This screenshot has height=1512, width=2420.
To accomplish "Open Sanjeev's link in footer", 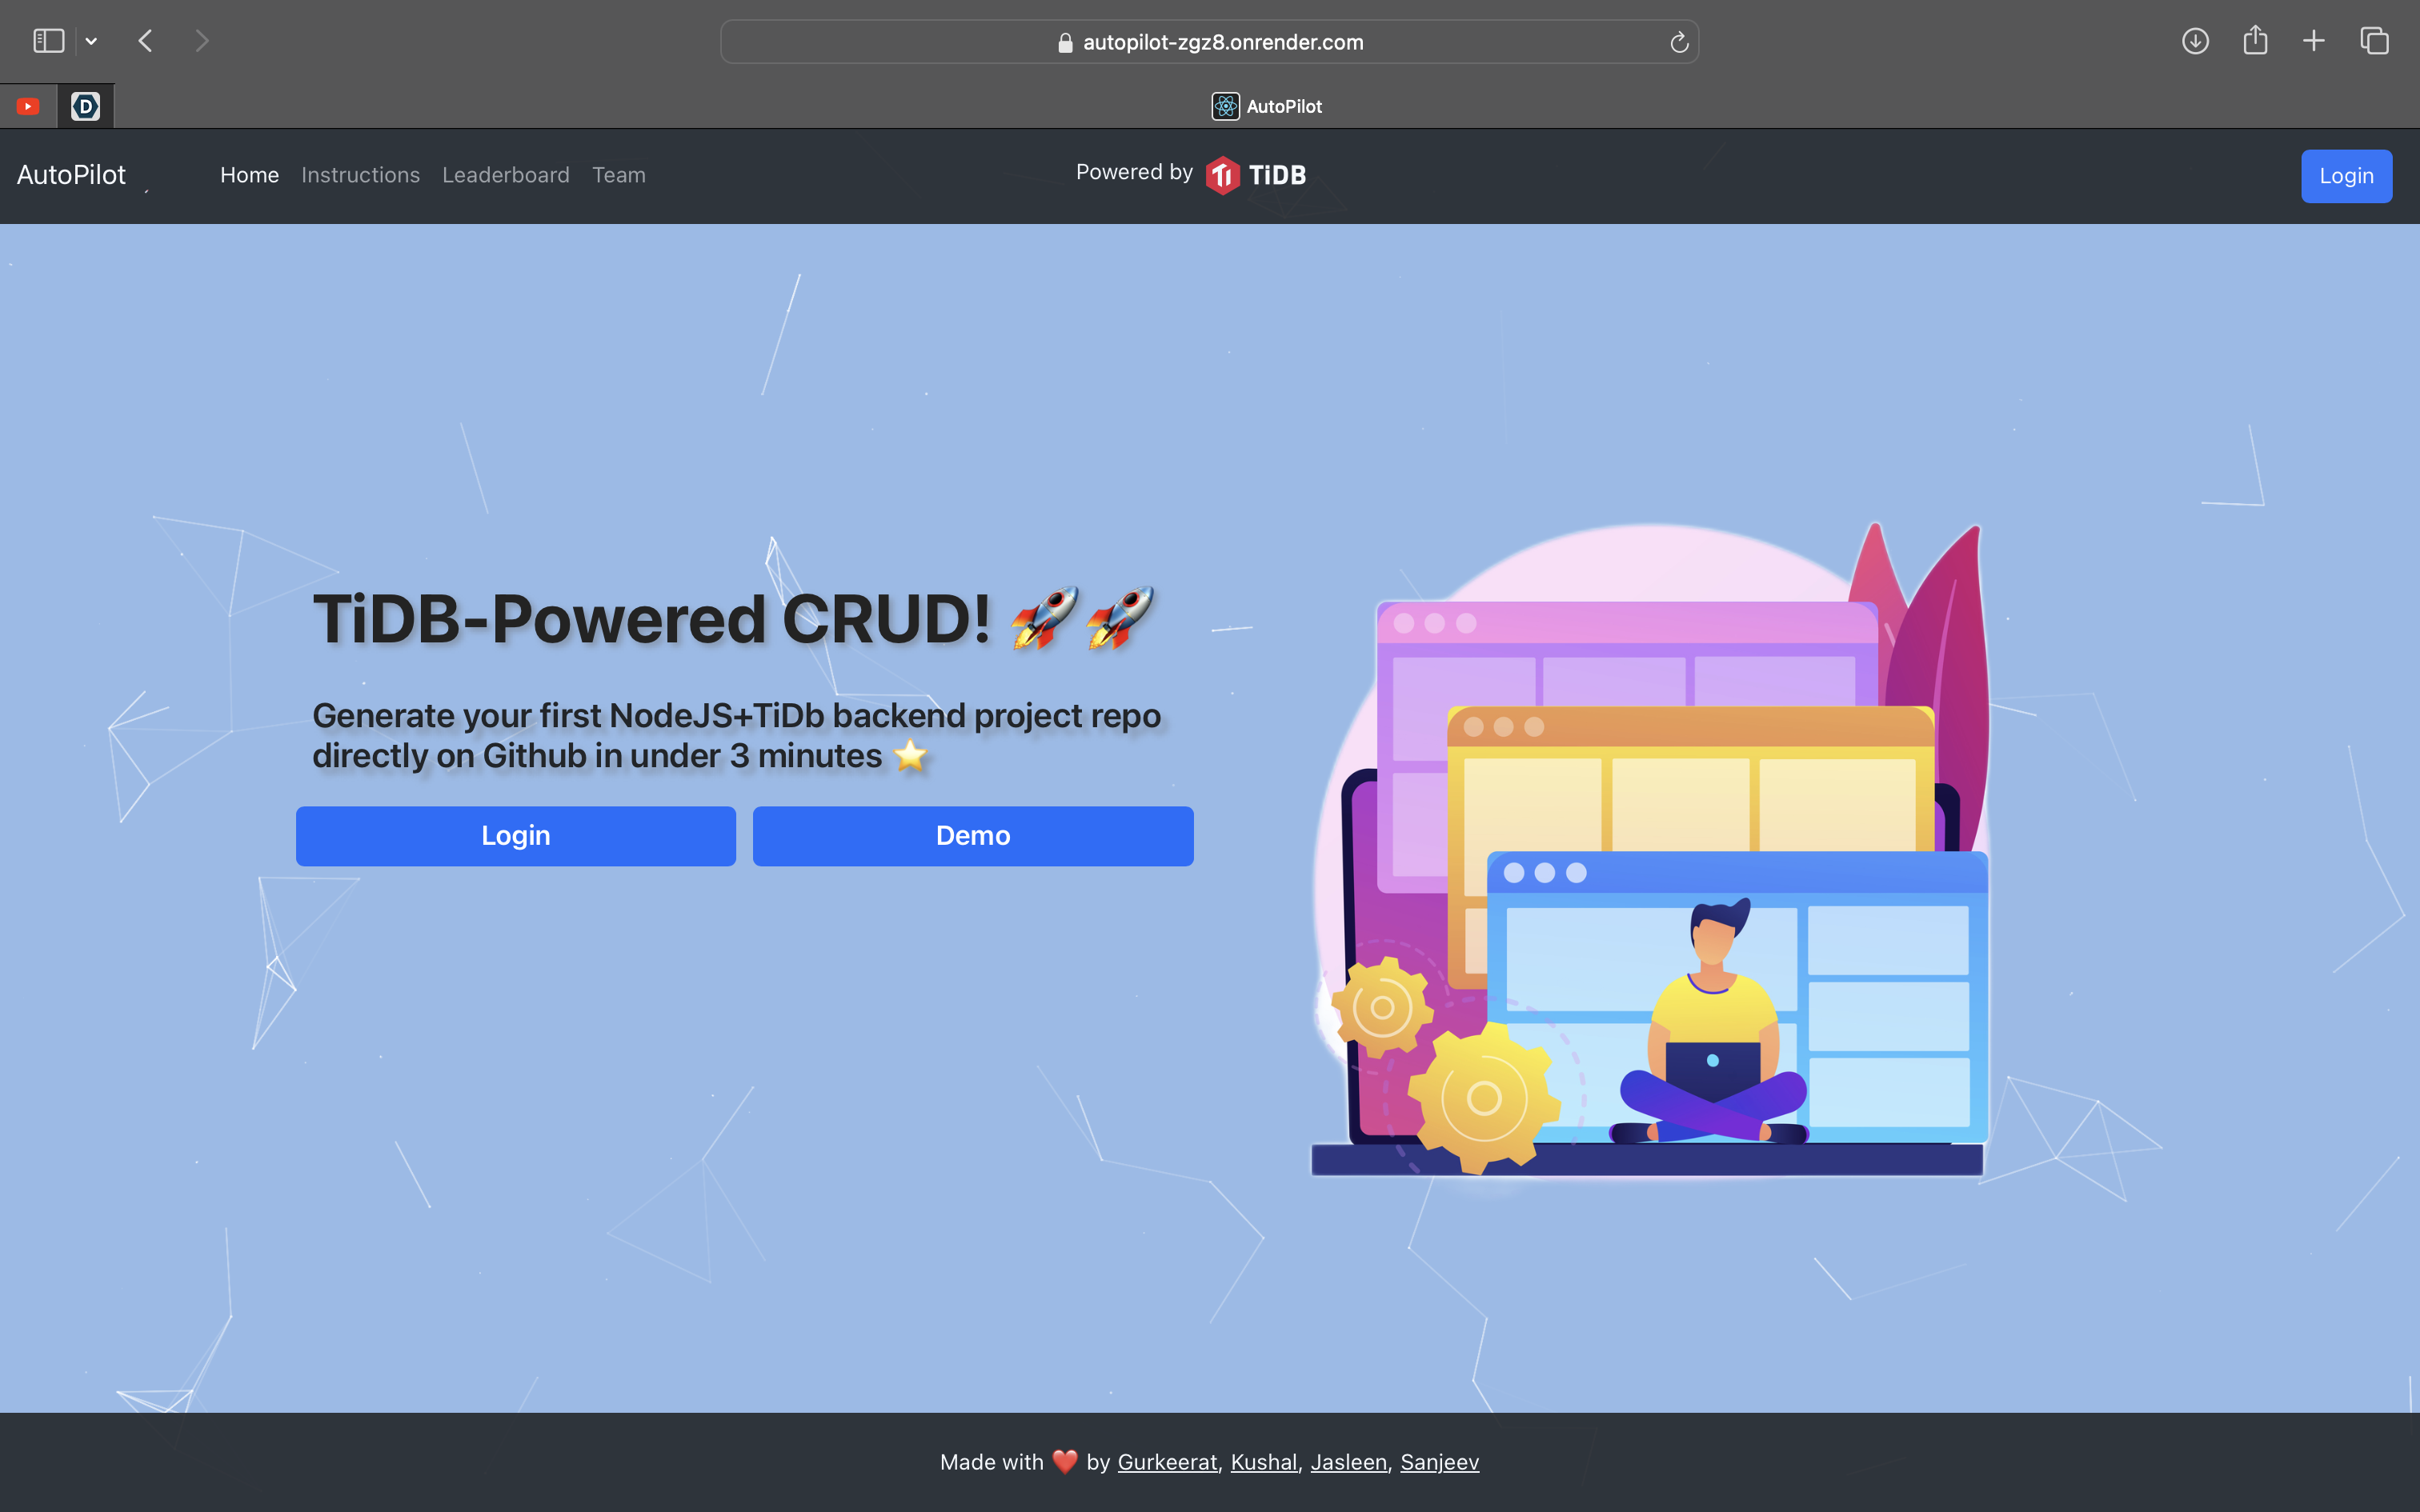I will click(x=1439, y=1462).
